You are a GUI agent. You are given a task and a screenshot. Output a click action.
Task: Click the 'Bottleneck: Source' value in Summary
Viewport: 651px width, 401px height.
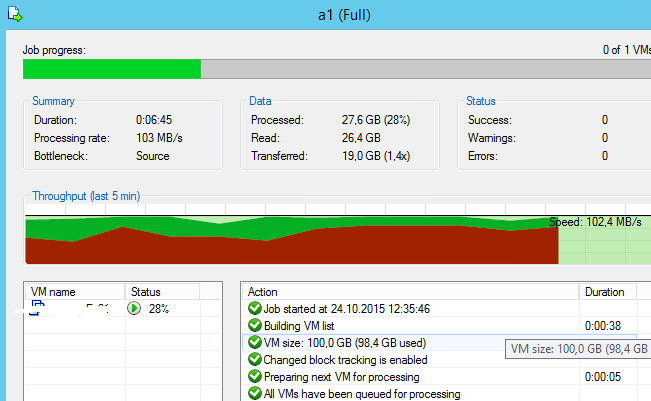coord(152,156)
